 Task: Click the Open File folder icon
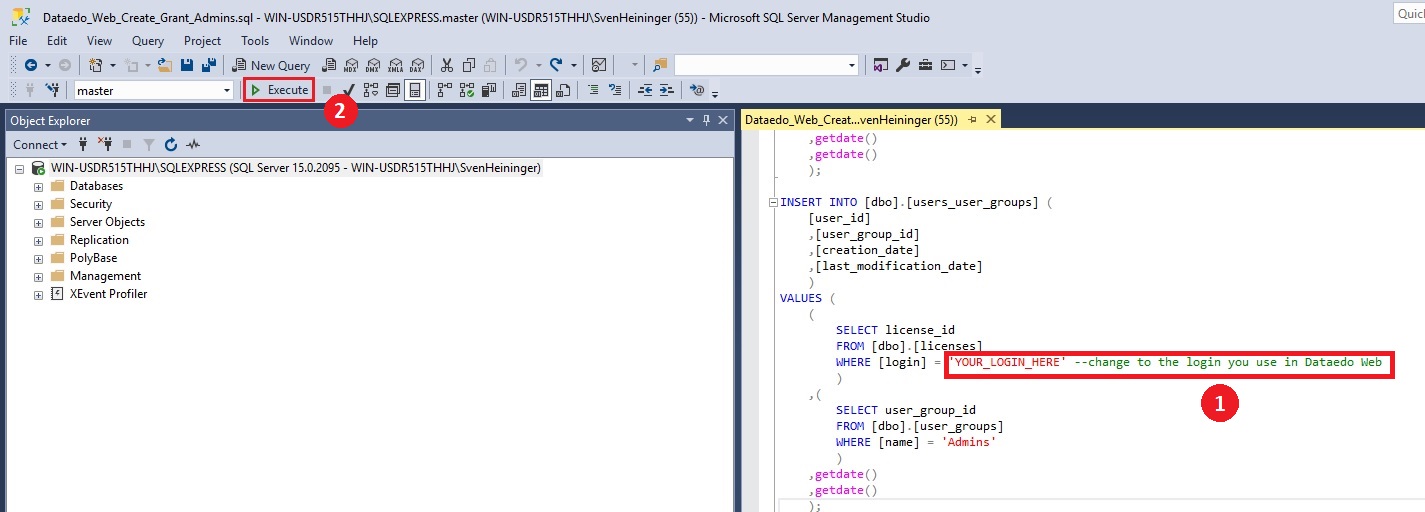pyautogui.click(x=165, y=65)
